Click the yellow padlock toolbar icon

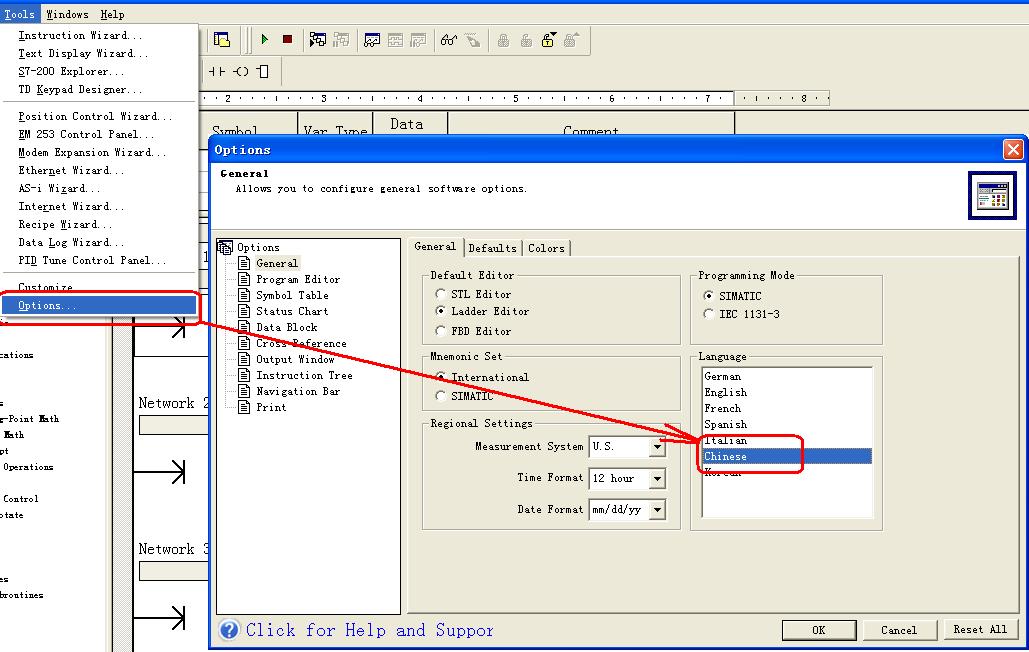click(x=549, y=40)
